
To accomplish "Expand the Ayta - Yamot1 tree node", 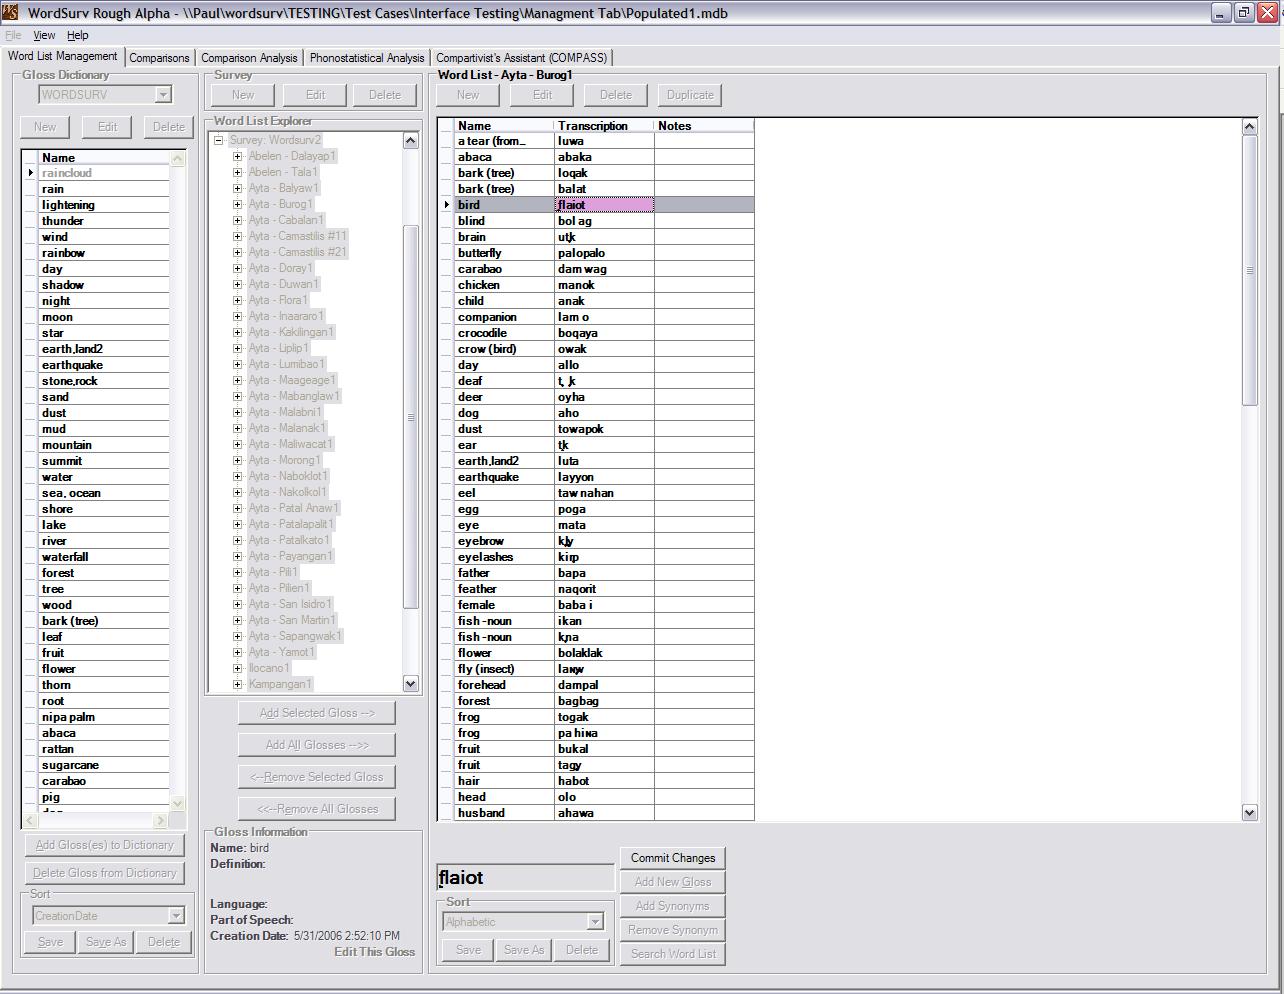I will point(238,652).
